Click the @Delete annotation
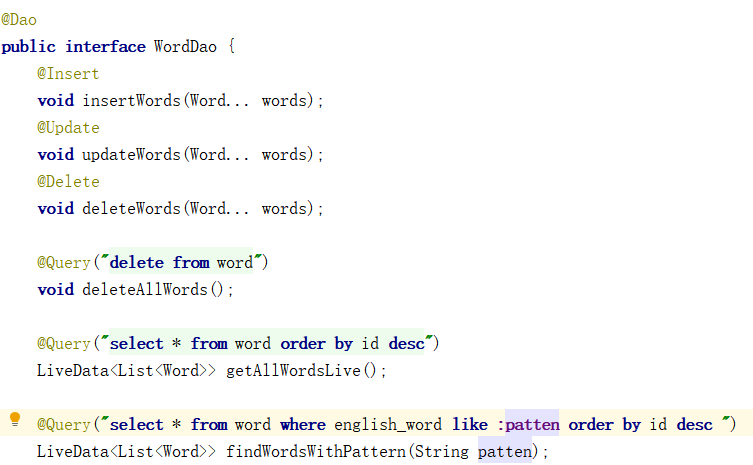Image resolution: width=753 pixels, height=465 pixels. tap(68, 182)
